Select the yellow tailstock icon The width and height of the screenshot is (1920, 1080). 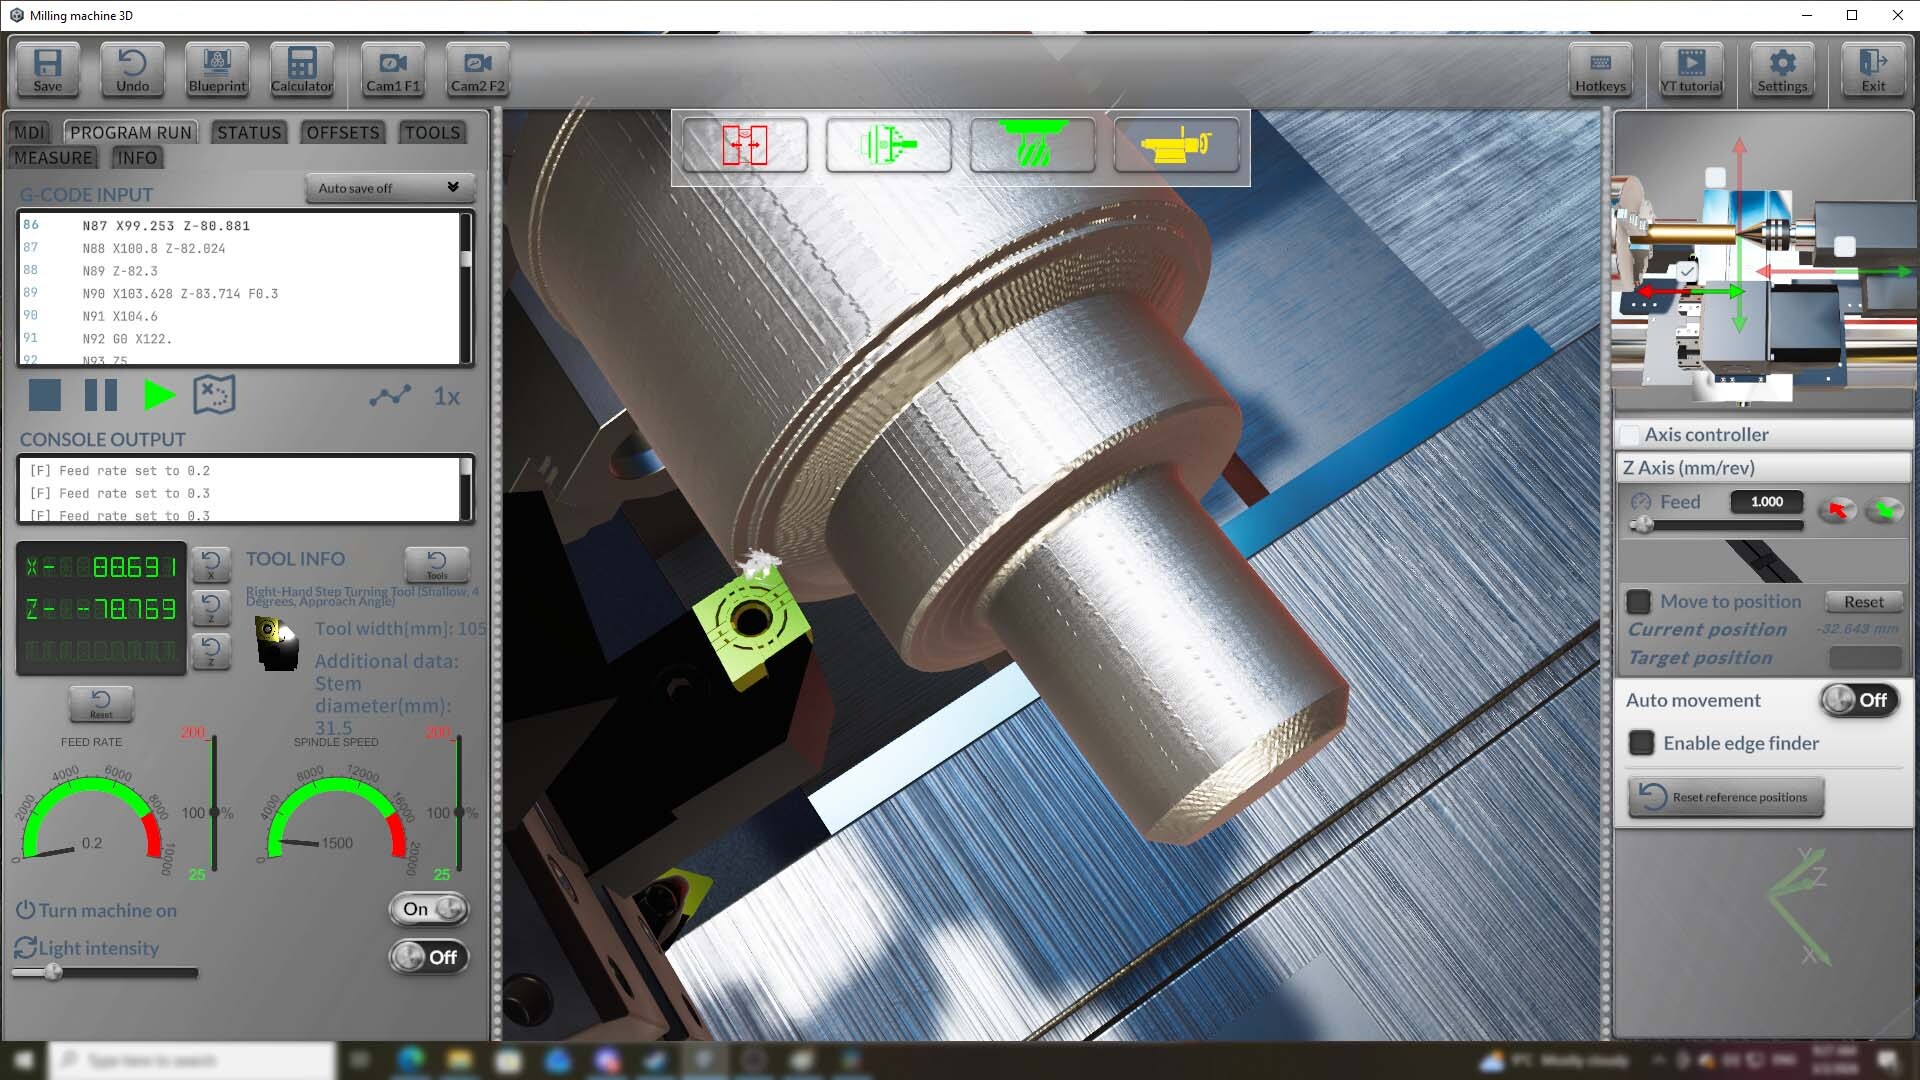tap(1176, 146)
